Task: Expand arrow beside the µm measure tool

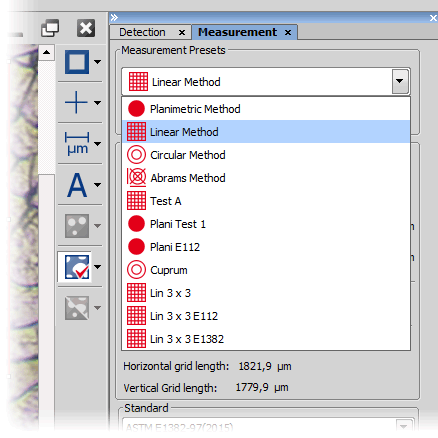Action: tap(98, 144)
